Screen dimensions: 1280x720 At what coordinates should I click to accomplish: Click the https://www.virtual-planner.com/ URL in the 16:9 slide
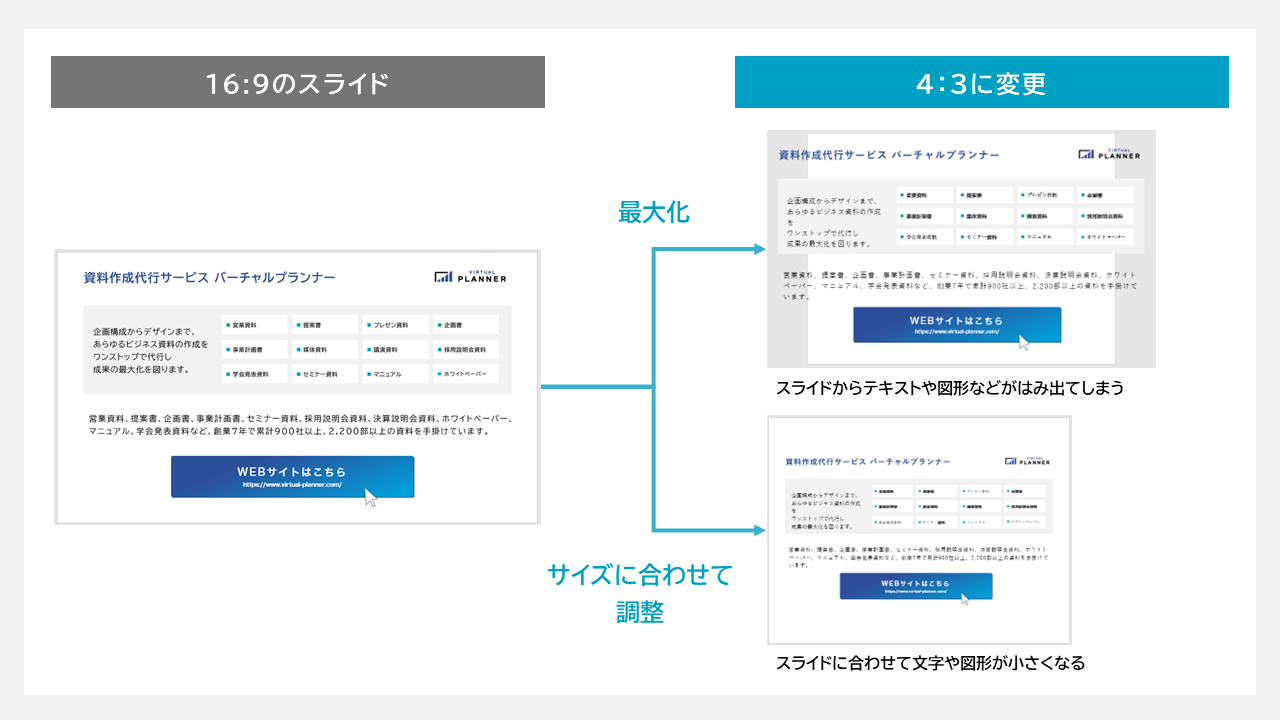[292, 485]
